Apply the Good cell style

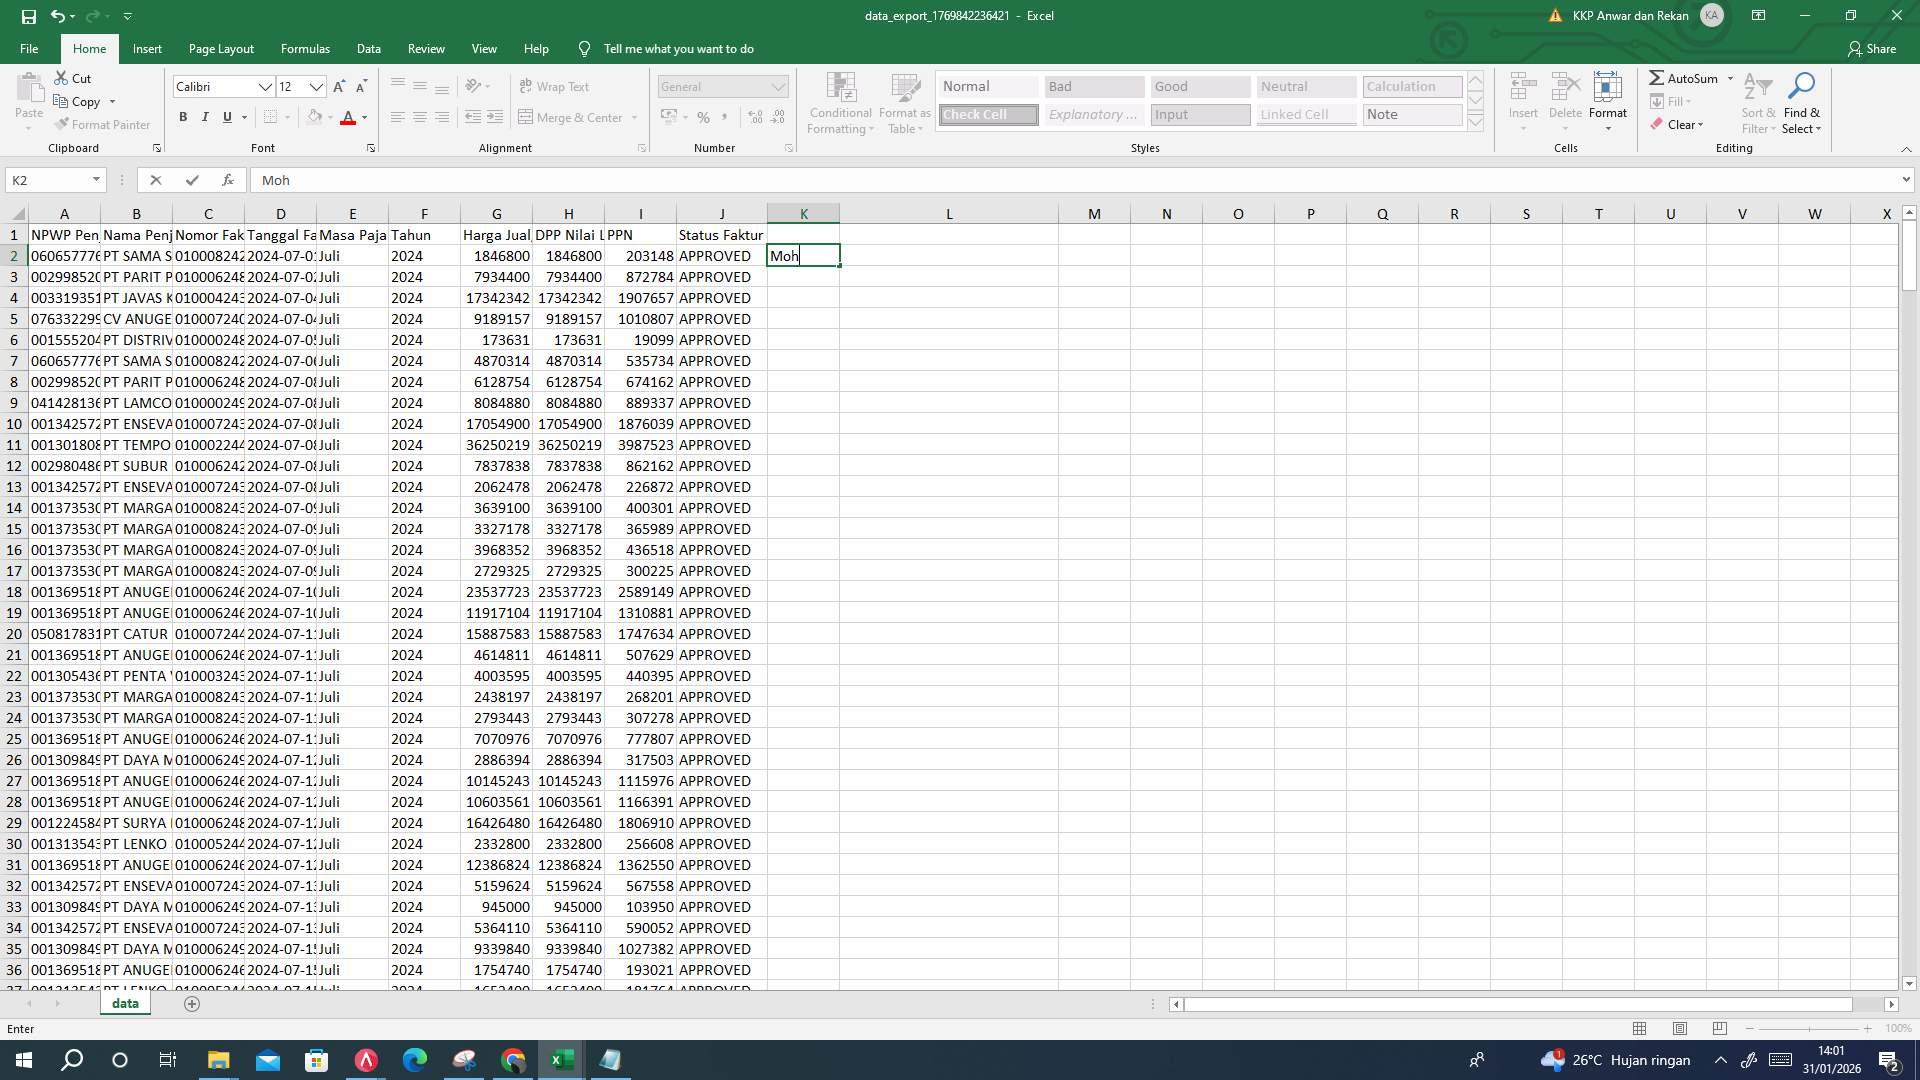1198,86
